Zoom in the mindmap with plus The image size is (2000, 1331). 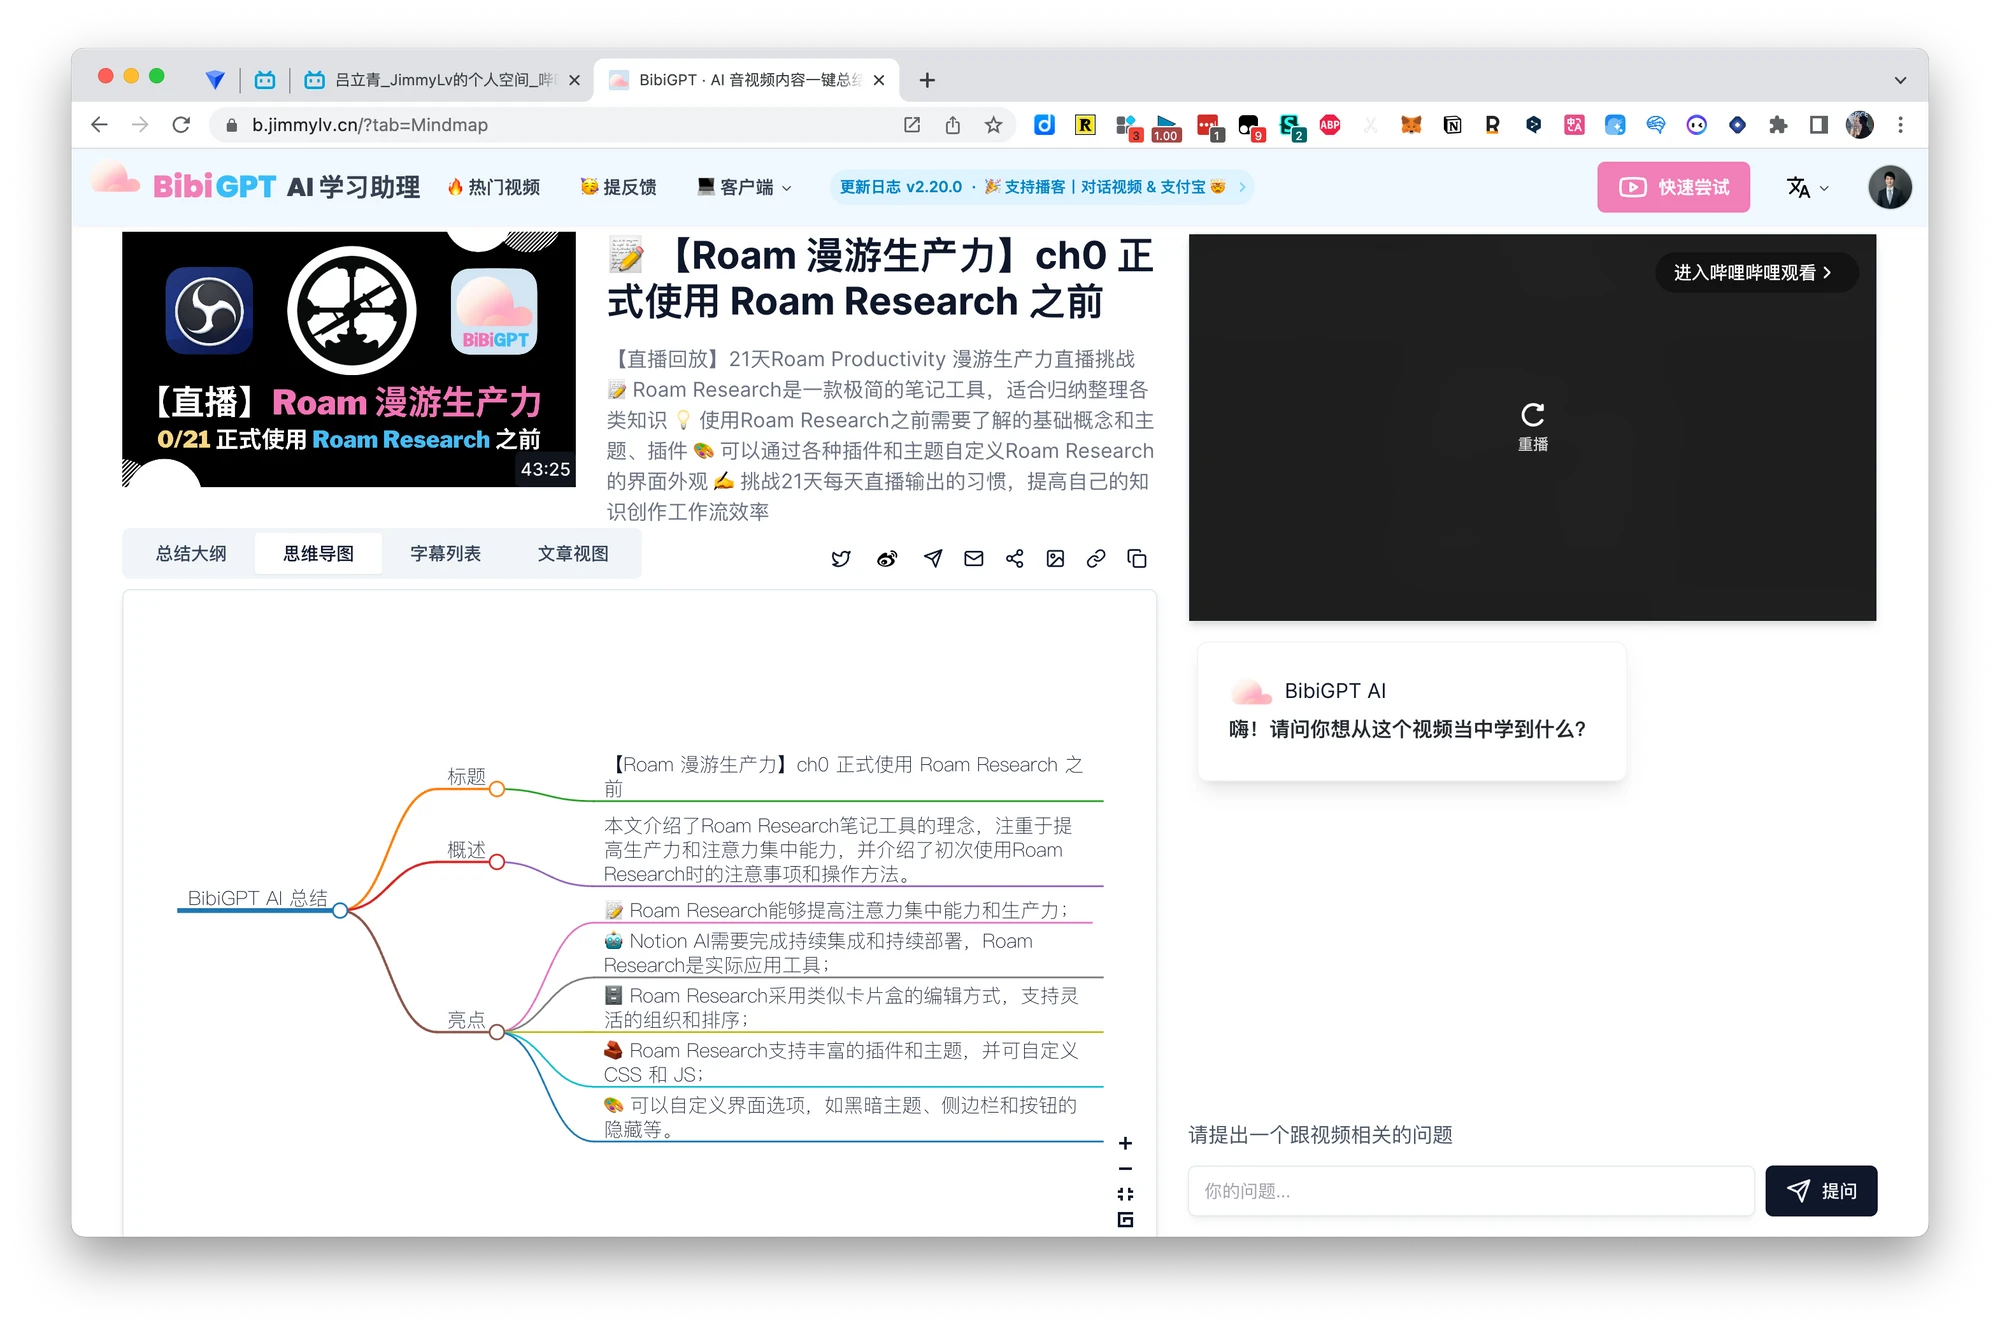click(1125, 1143)
